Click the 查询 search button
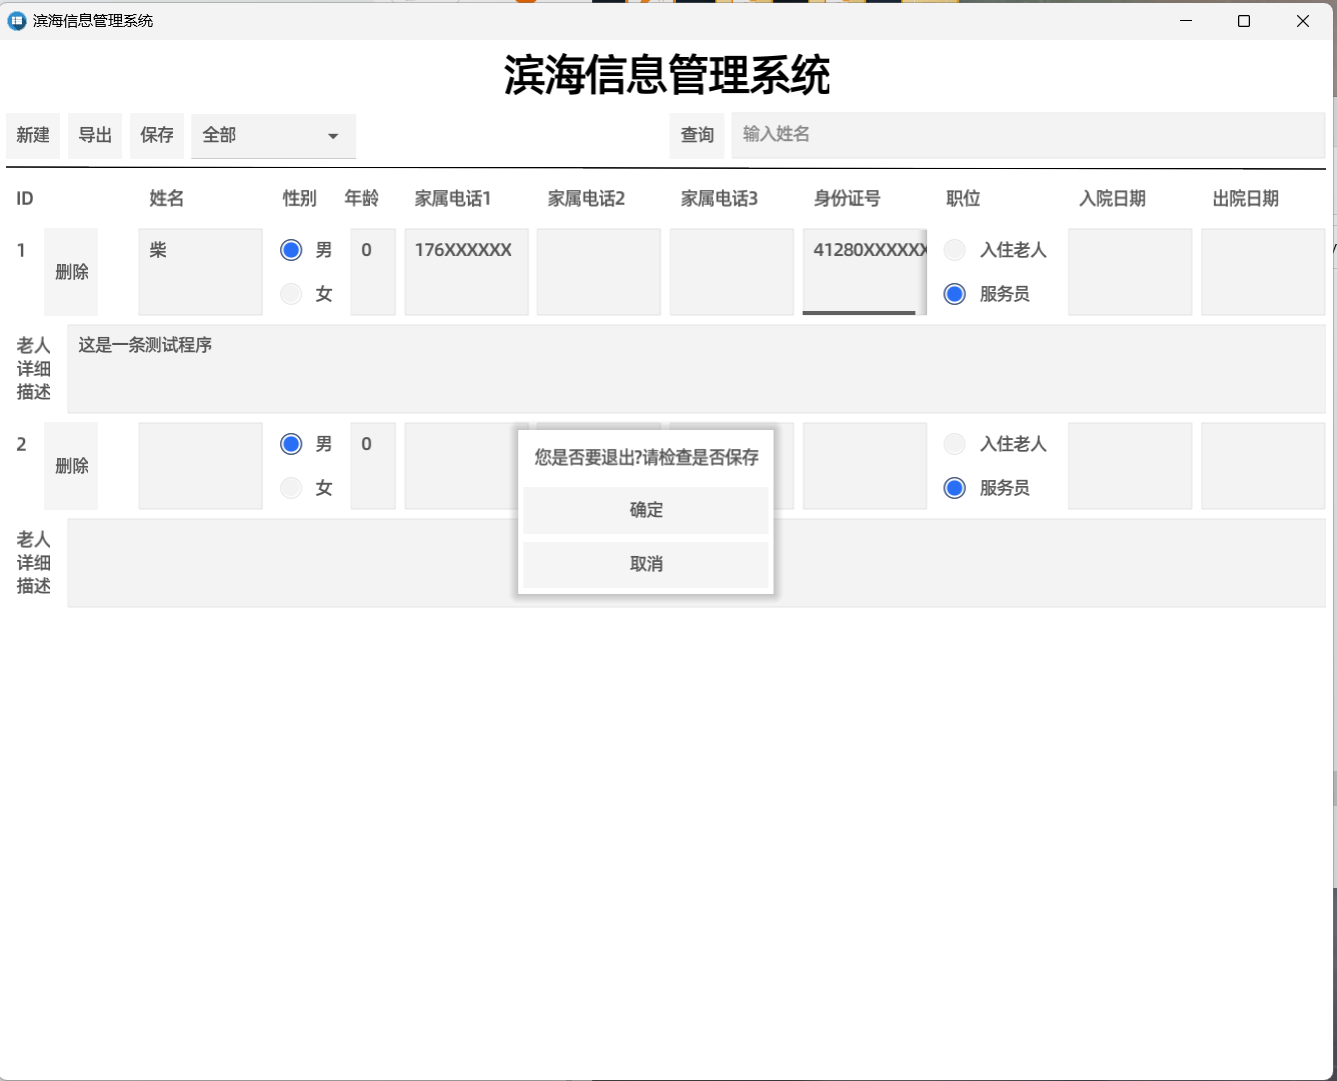The width and height of the screenshot is (1337, 1081). (x=697, y=135)
